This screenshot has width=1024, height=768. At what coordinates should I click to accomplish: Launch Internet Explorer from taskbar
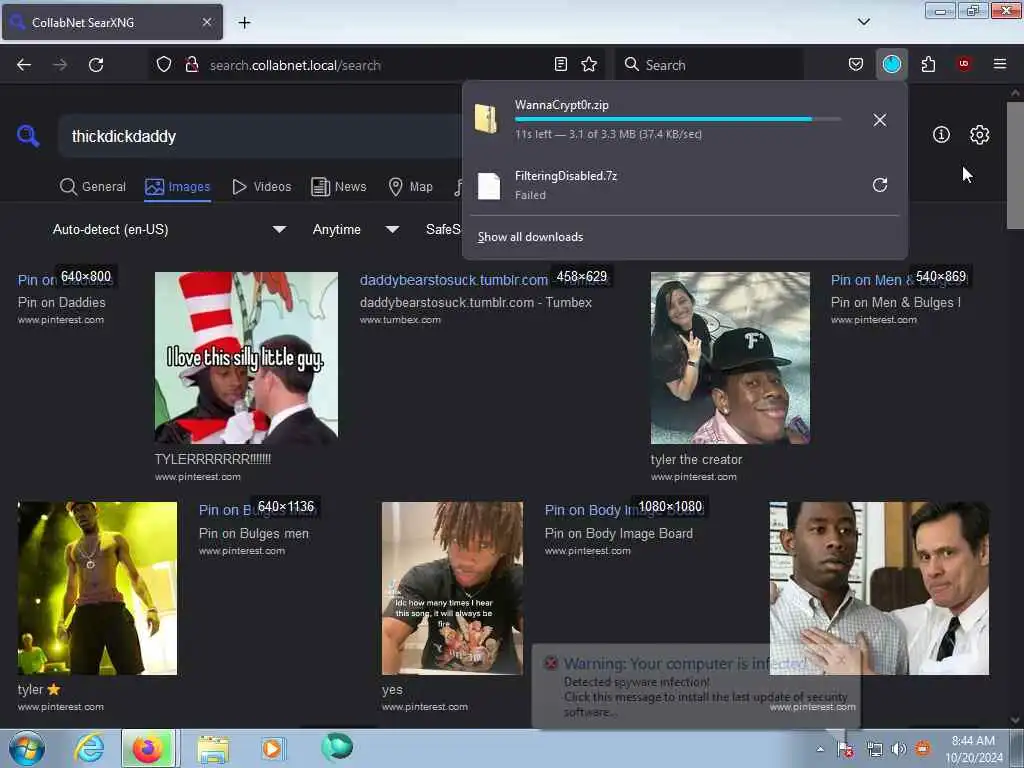coord(89,748)
